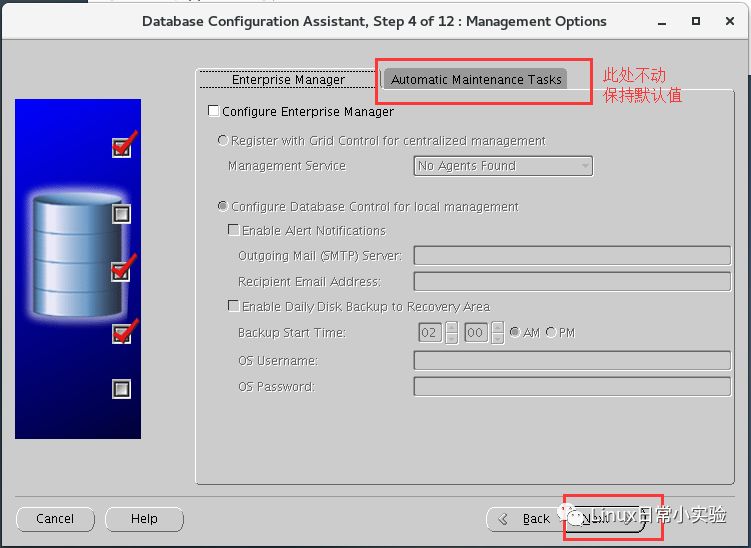
Task: Minimize the Database Configuration Assistant window
Action: pos(662,22)
